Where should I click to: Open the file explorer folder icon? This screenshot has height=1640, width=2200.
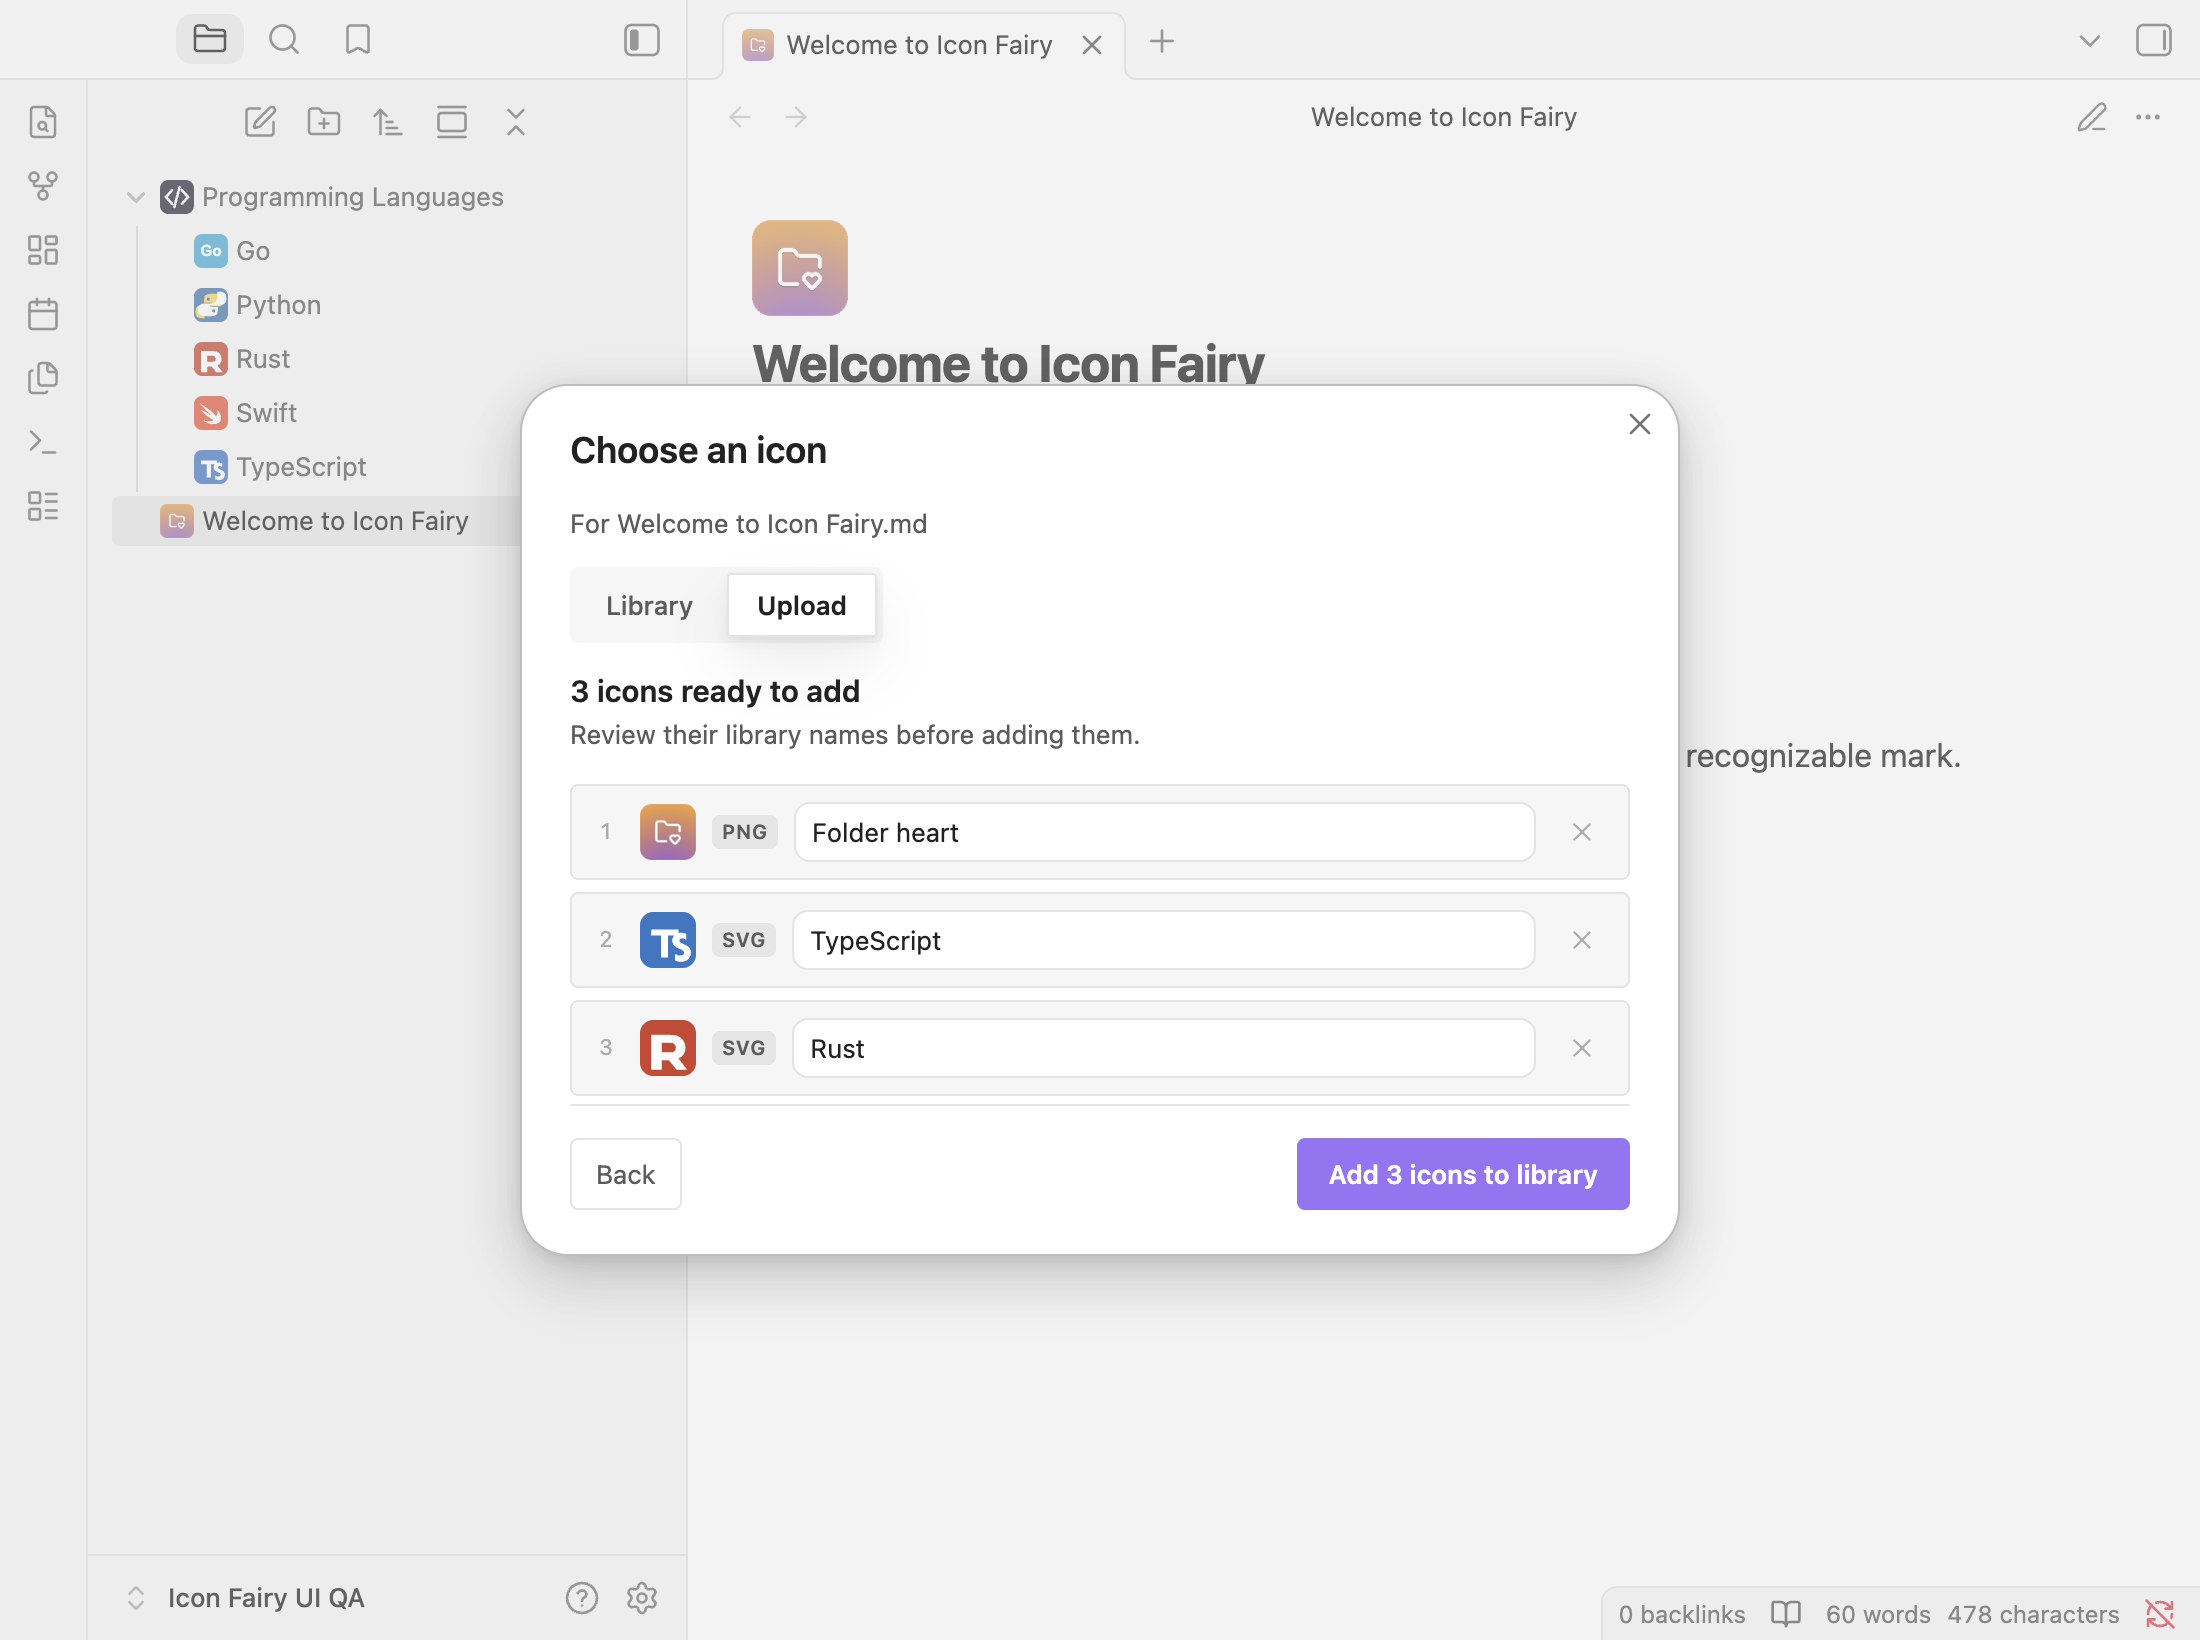pos(210,40)
